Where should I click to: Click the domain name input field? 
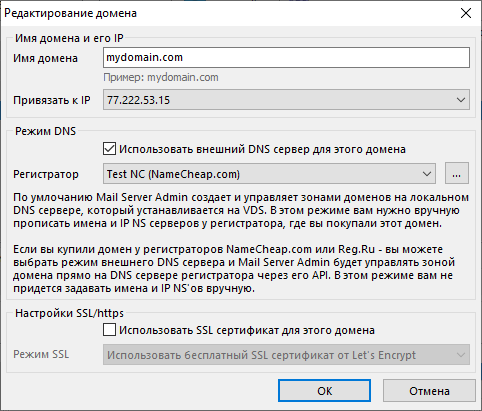[x=286, y=57]
